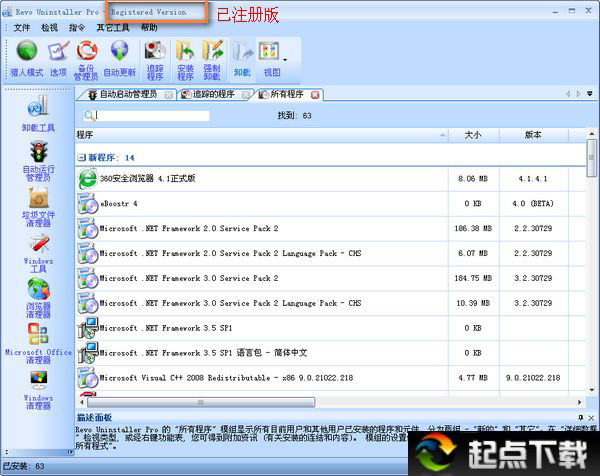Screen dimensions: 600x476
Task: Click the vertical scrollbar down arrow
Action: (x=592, y=390)
